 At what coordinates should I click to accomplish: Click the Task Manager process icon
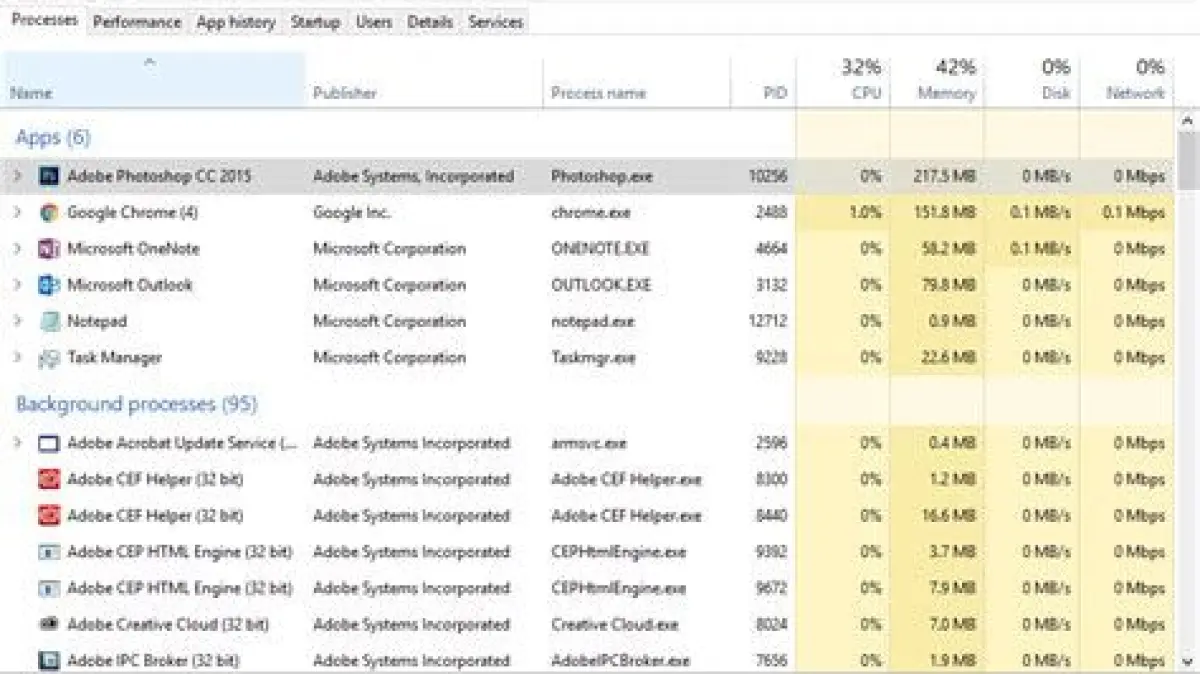coord(49,358)
